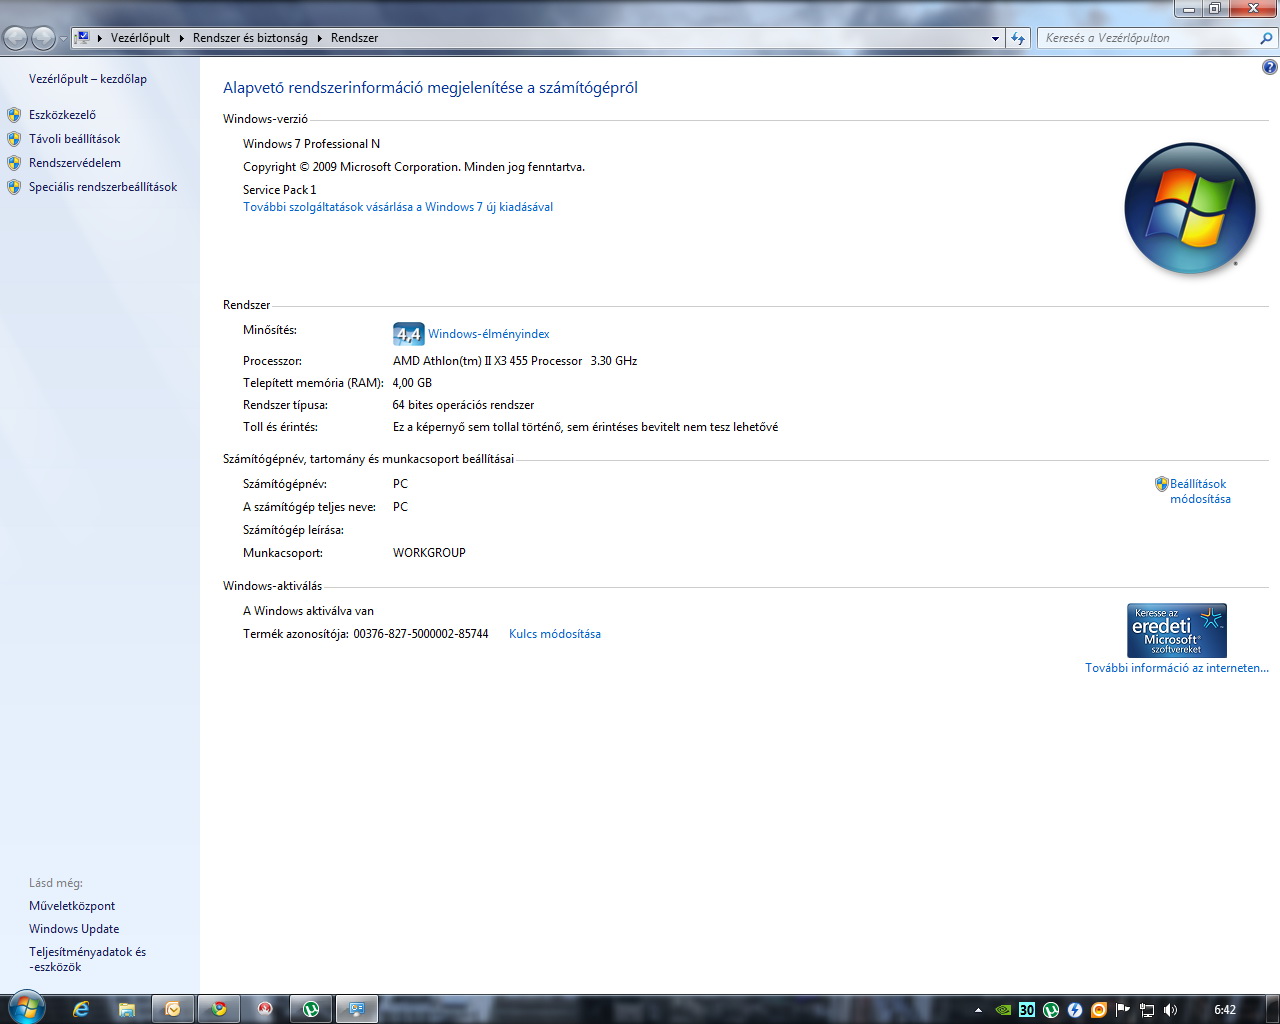Select the Rendszer breadcrumb item
1280x1024 pixels.
pos(354,38)
